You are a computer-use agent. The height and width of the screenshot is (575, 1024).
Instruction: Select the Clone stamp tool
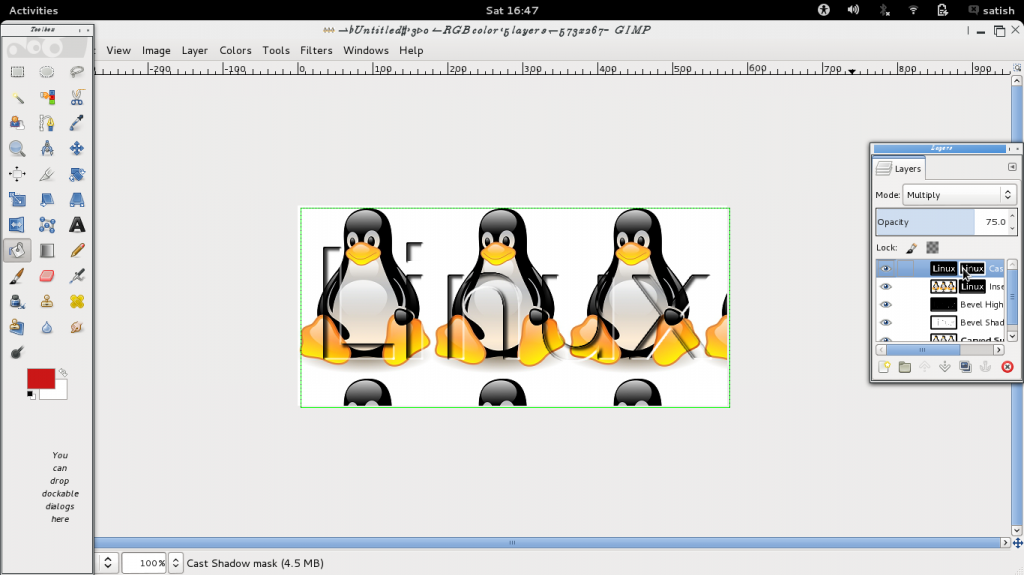pyautogui.click(x=46, y=301)
